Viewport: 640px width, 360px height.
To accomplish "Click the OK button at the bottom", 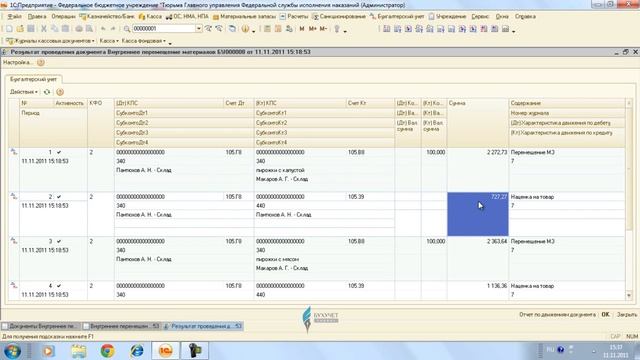I will pyautogui.click(x=605, y=315).
